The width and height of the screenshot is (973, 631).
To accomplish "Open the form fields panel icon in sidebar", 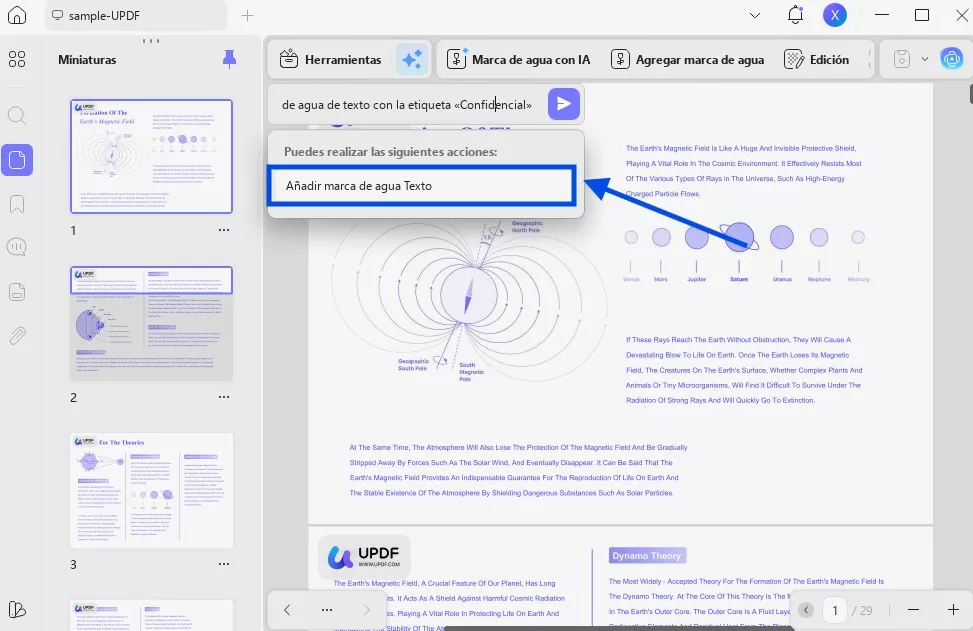I will click(x=17, y=292).
